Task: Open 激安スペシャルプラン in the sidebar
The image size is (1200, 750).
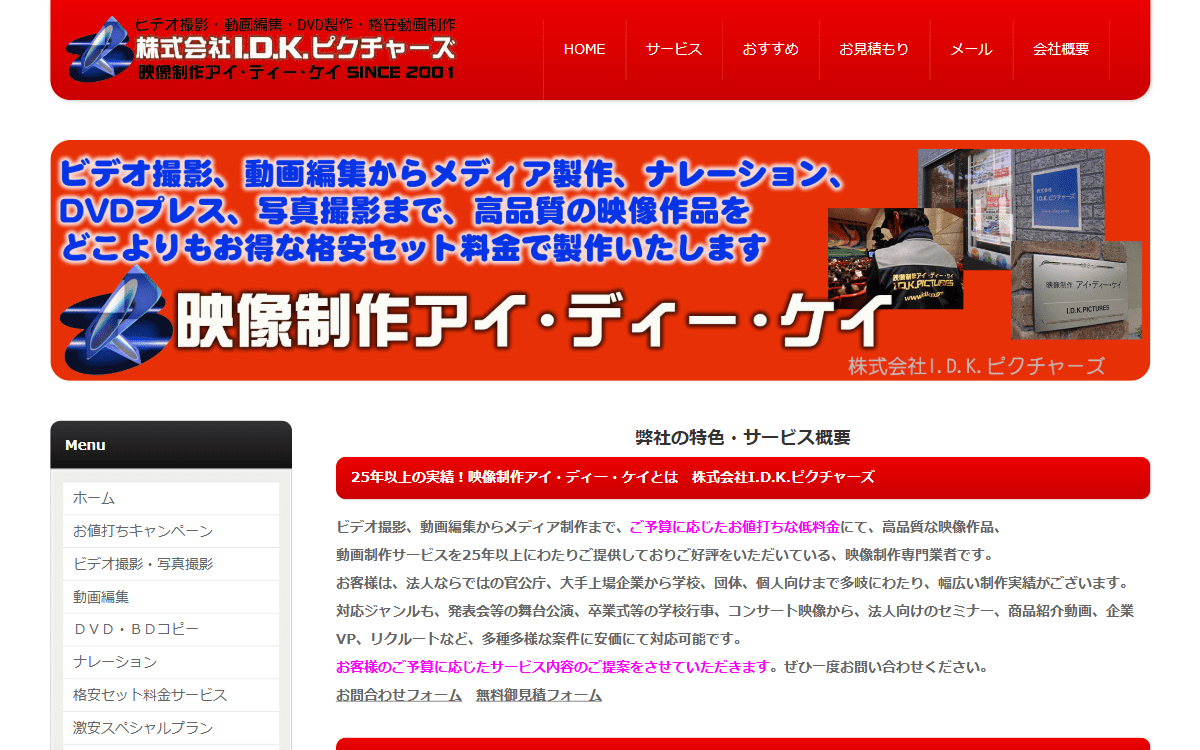Action: coord(171,728)
